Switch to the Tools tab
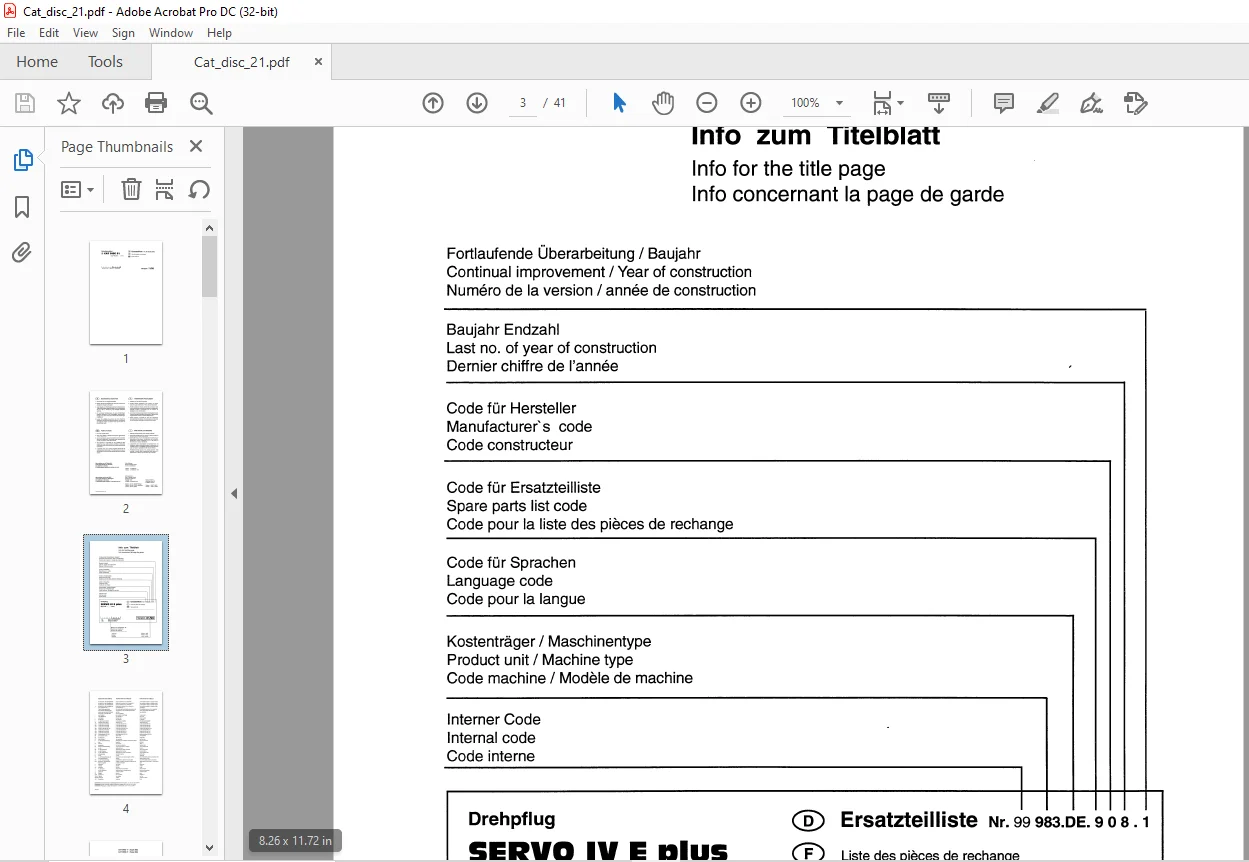This screenshot has height=862, width=1249. click(105, 62)
